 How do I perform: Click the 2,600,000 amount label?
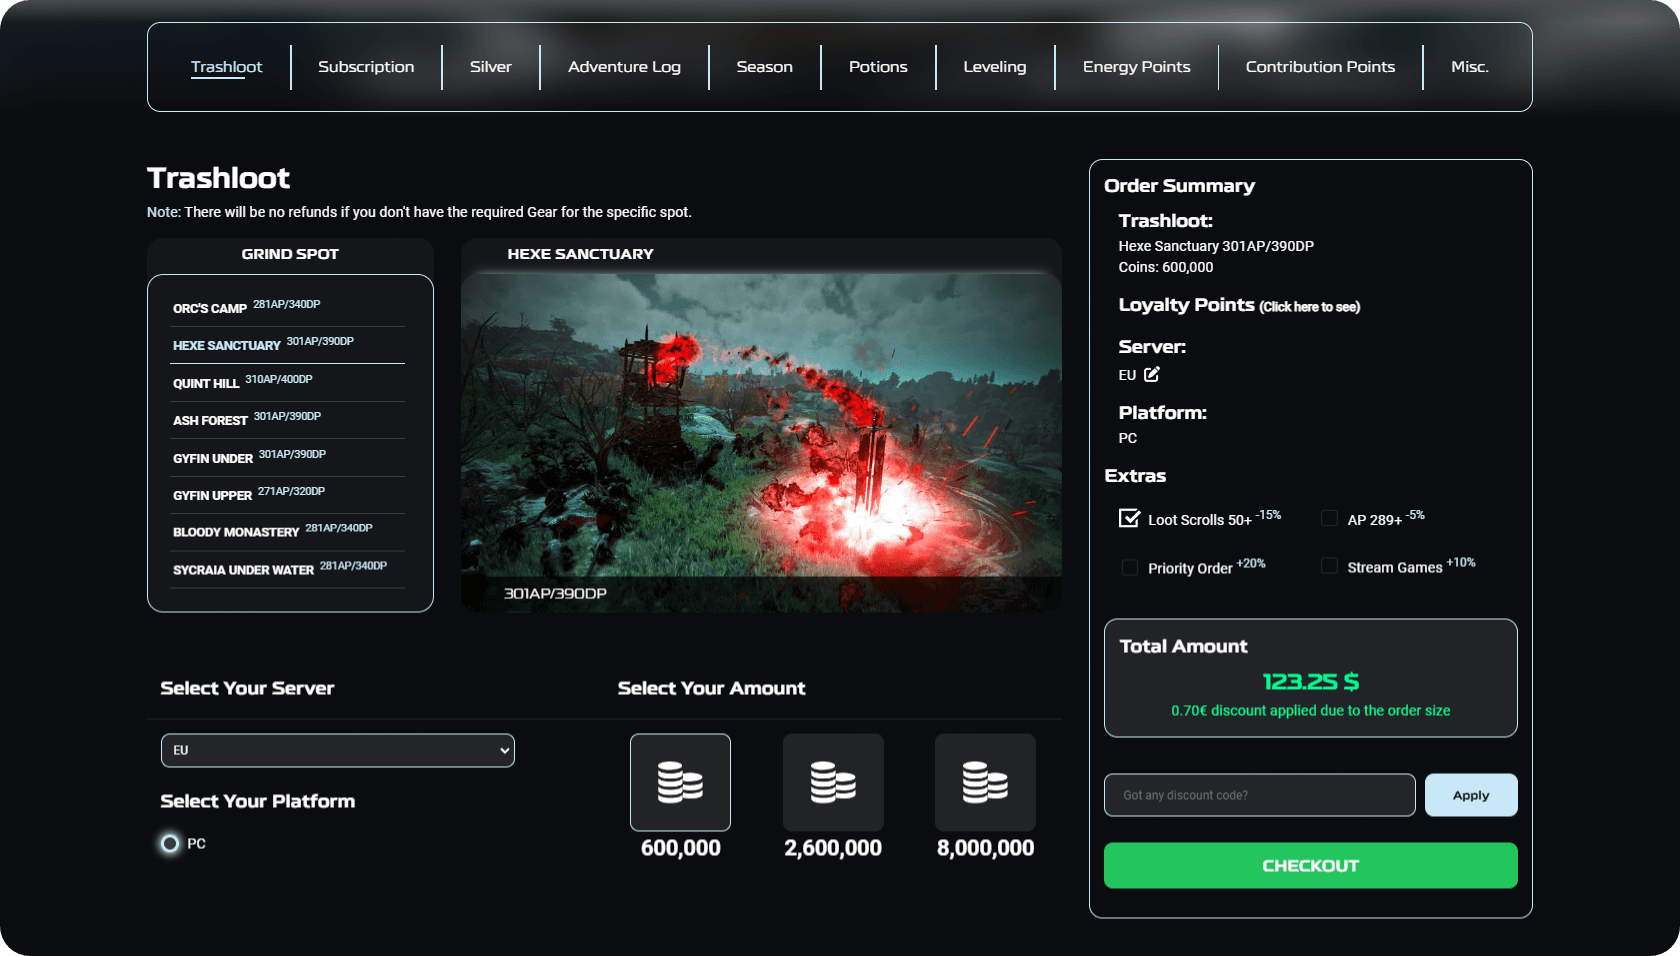833,848
